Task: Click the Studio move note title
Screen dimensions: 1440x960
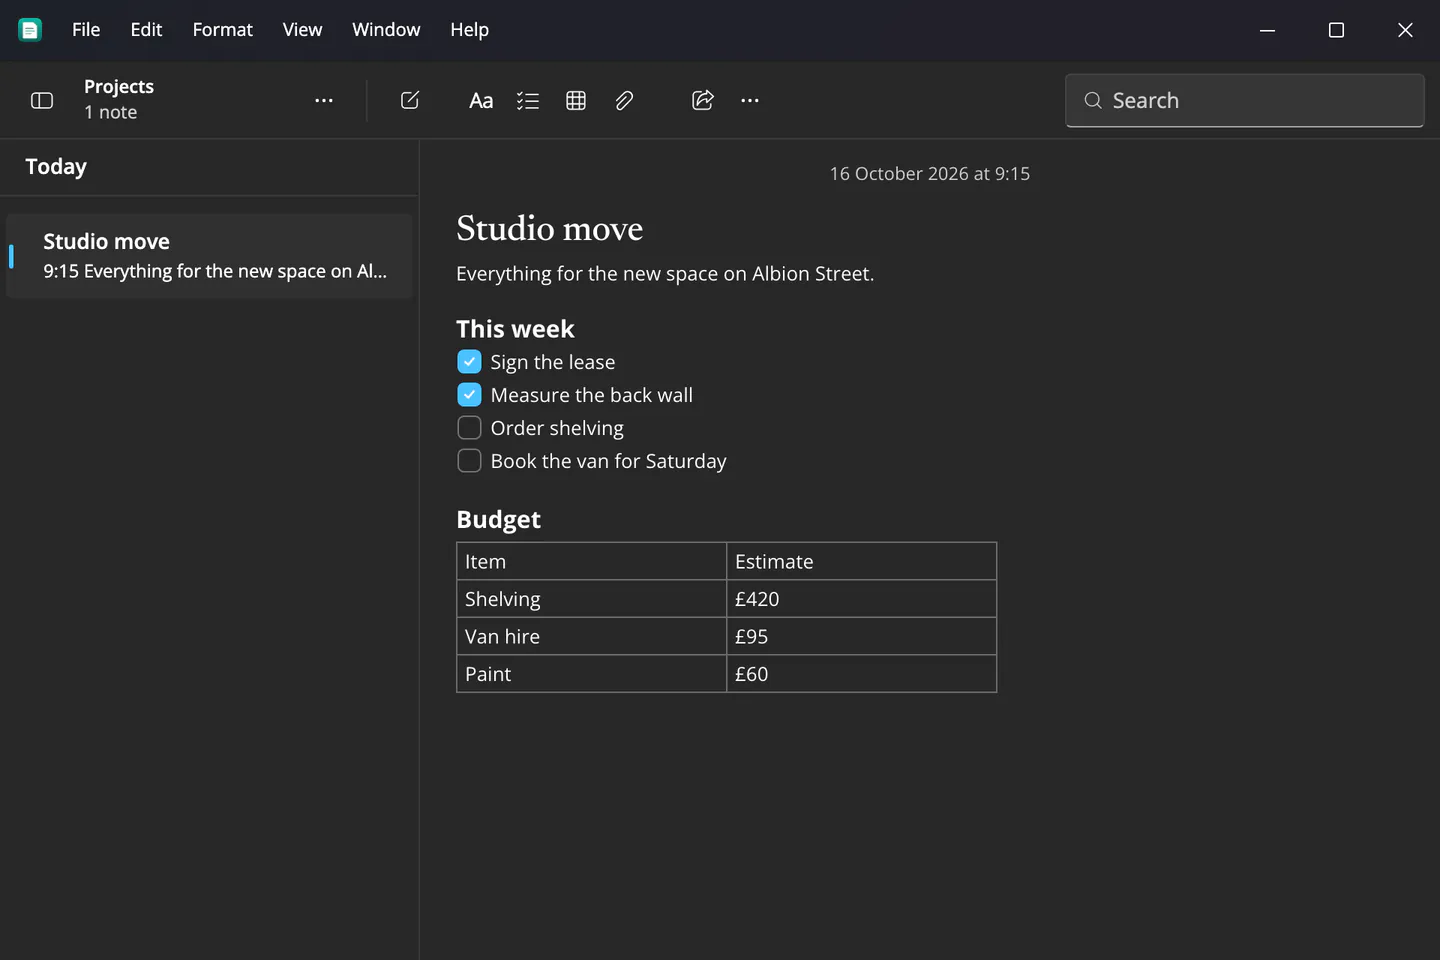Action: (x=549, y=229)
